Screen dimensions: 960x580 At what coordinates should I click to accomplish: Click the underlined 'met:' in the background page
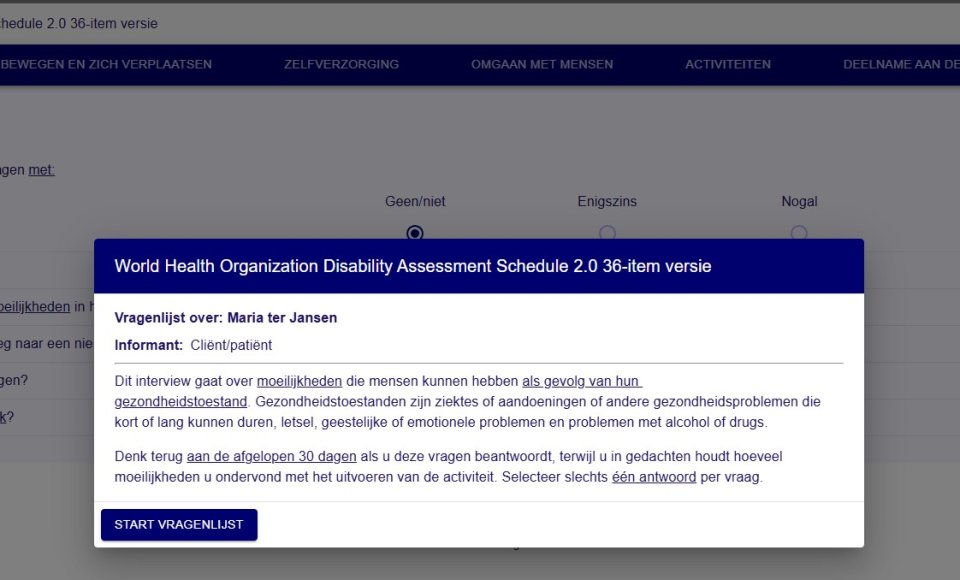[x=42, y=170]
